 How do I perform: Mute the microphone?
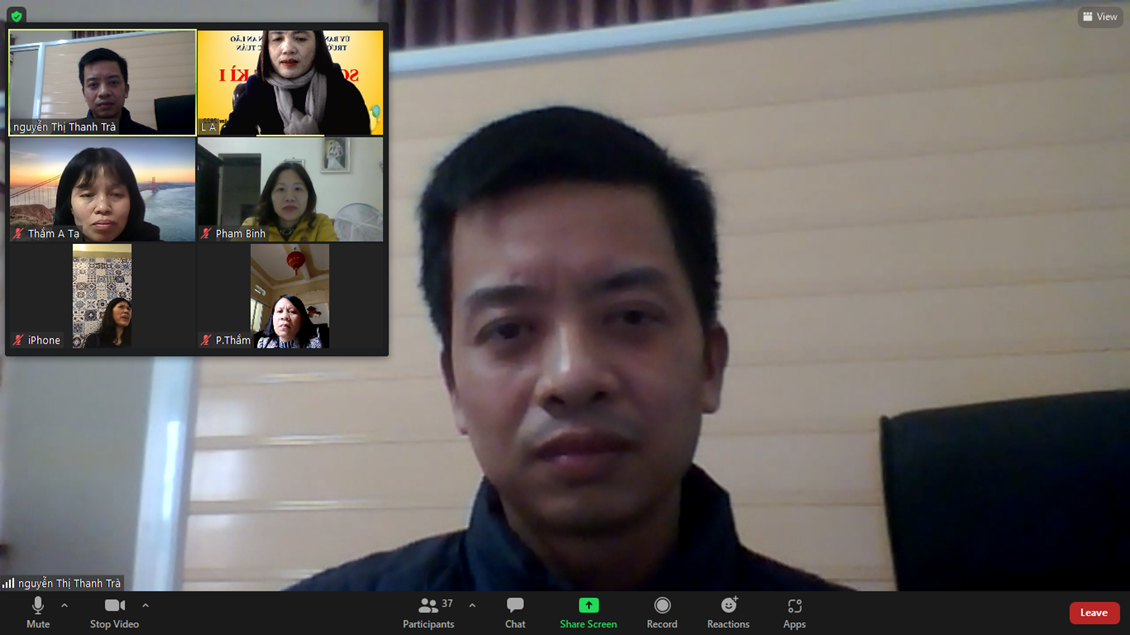[x=38, y=611]
